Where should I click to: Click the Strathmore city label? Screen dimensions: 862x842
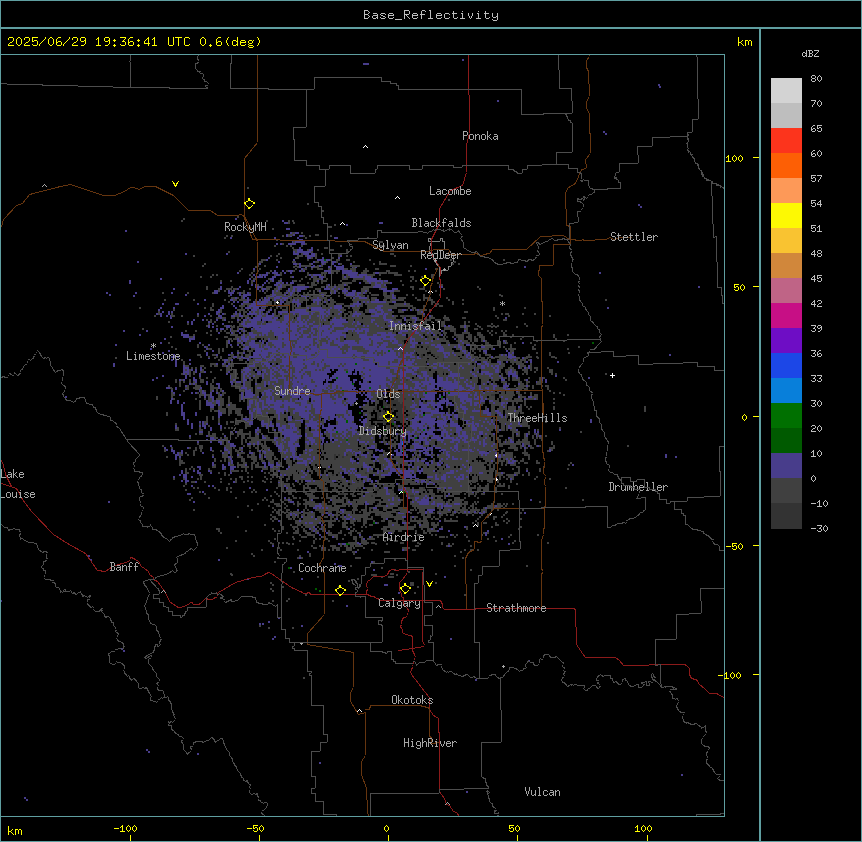point(516,608)
